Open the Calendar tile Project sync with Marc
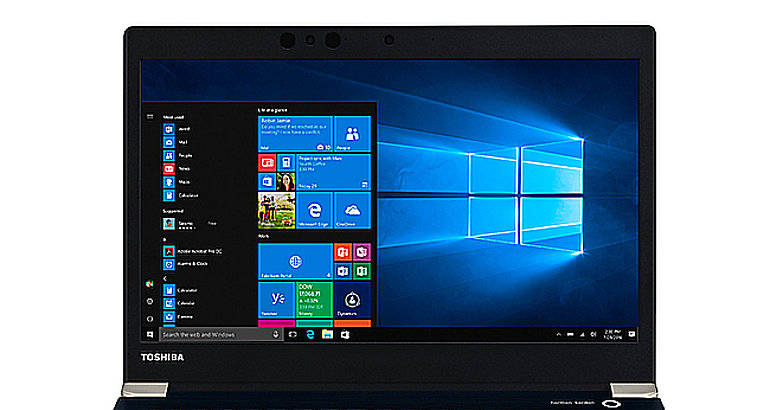Screen dimensions: 770x410 333,172
